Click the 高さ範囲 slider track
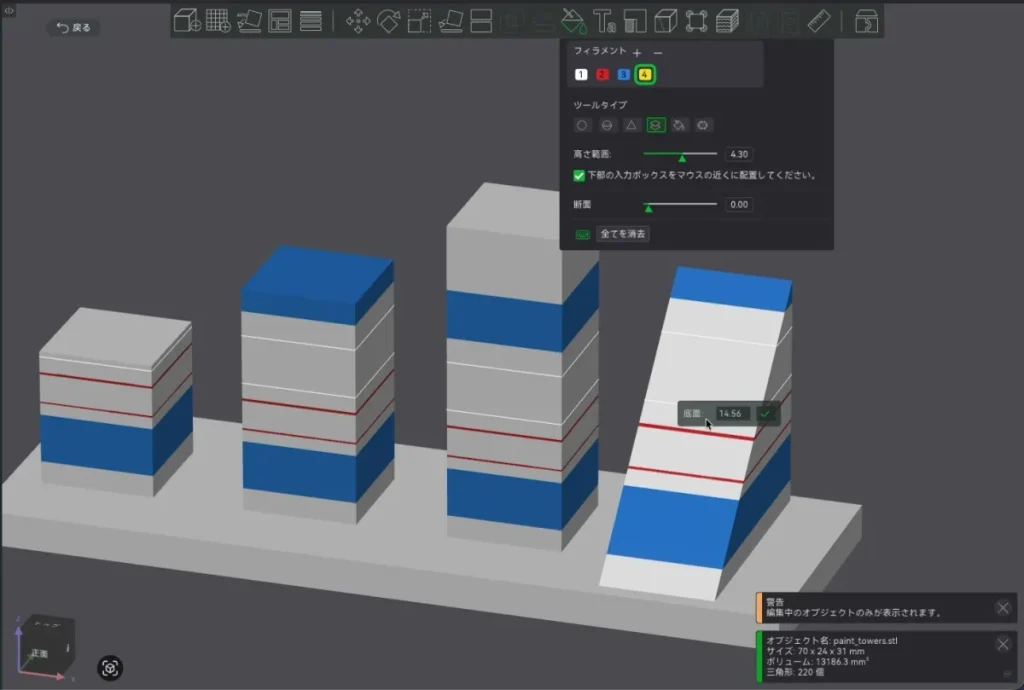 point(680,154)
